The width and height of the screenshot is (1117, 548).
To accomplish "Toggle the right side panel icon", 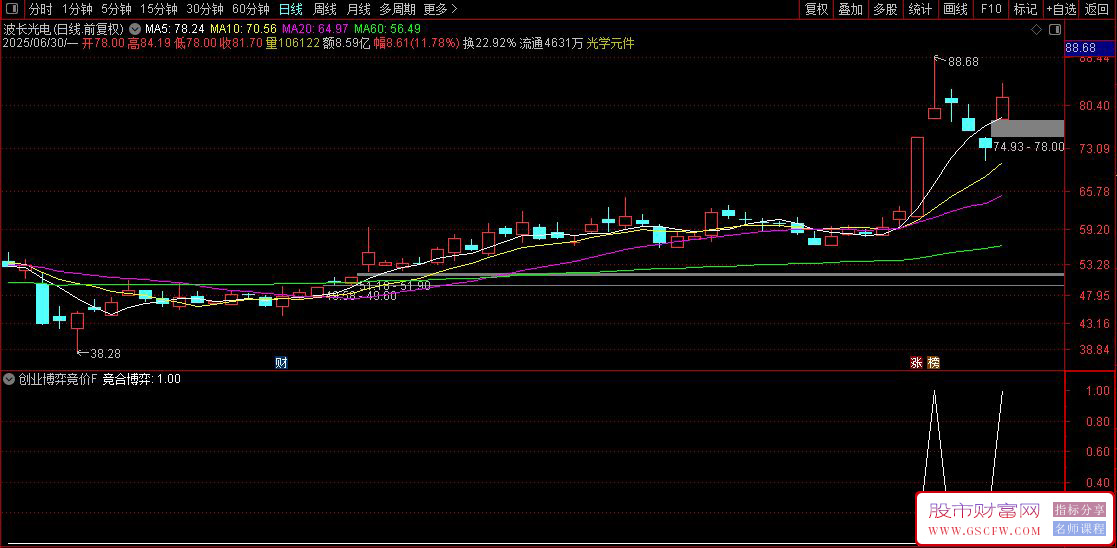I will 1055,29.
